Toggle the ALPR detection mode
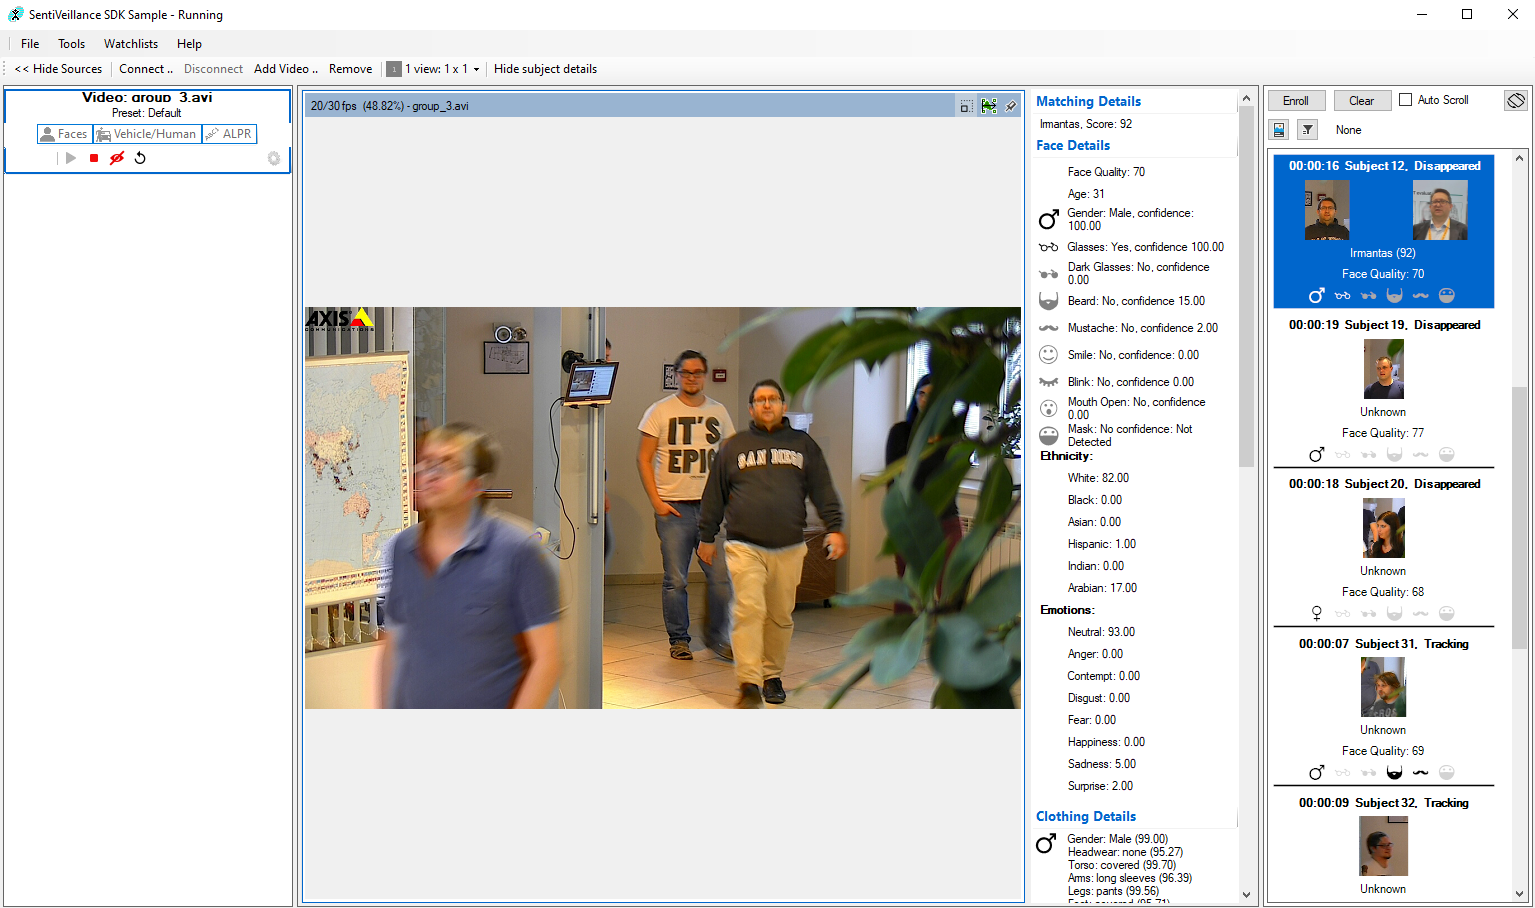1535x908 pixels. tap(229, 134)
